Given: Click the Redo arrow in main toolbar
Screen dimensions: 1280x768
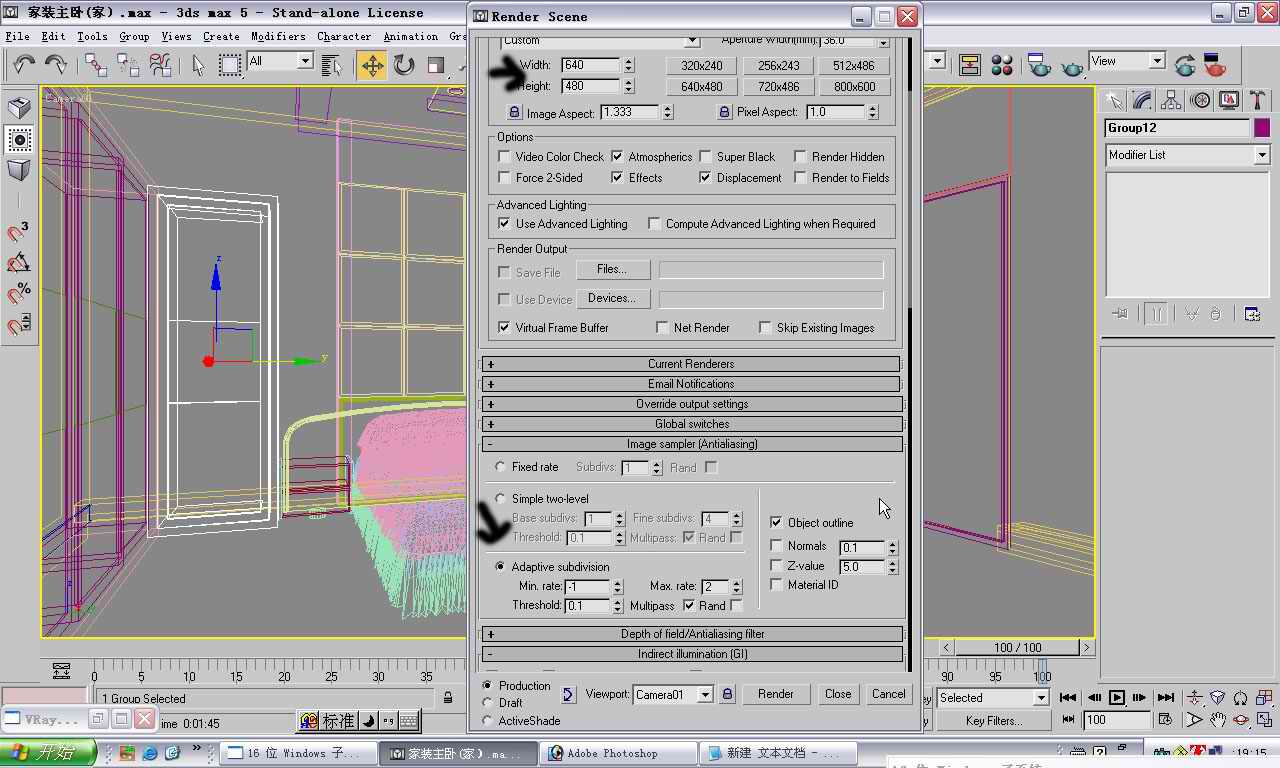Looking at the screenshot, I should click(x=56, y=65).
